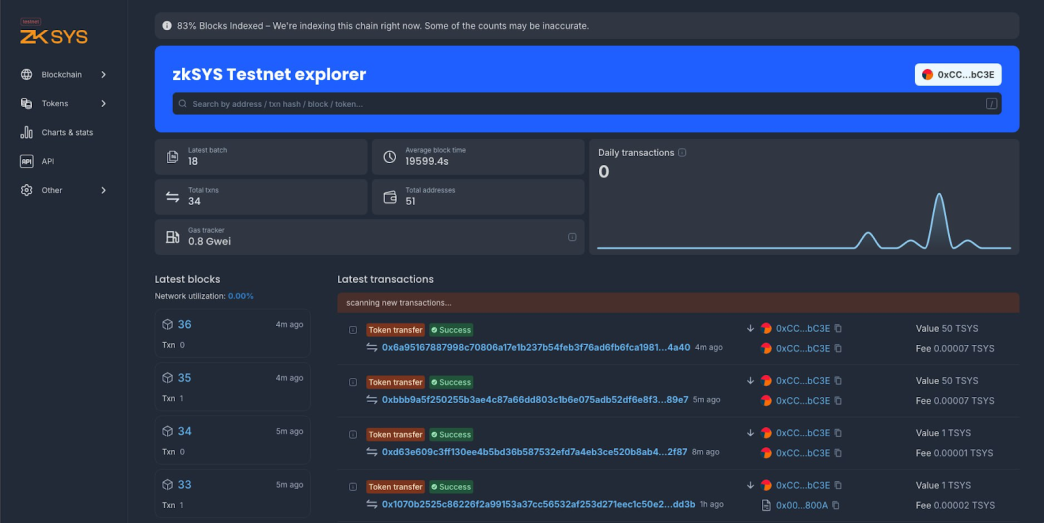The image size is (1044, 523).
Task: Open the API menu item
Action: tap(47, 161)
